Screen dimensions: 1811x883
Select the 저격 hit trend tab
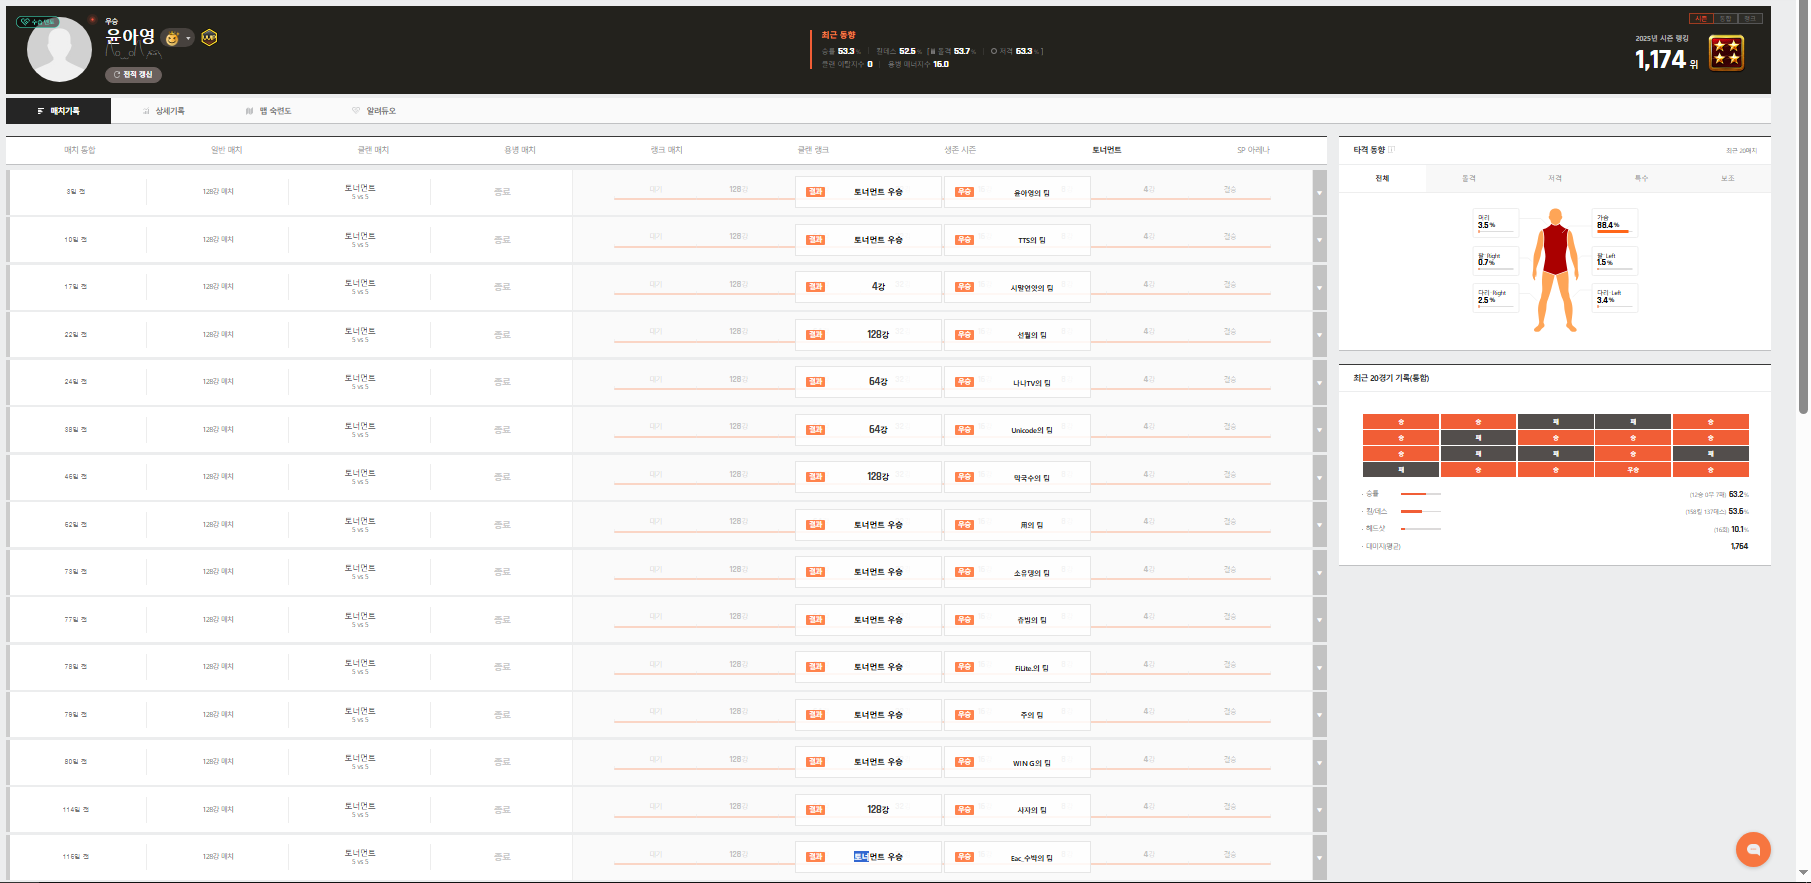pos(1555,178)
